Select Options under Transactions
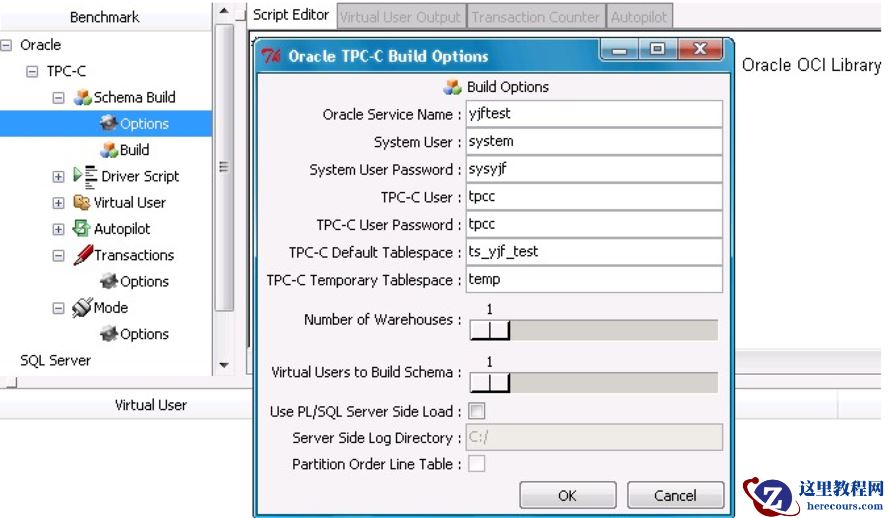Viewport: 889px width, 518px height. [x=144, y=281]
